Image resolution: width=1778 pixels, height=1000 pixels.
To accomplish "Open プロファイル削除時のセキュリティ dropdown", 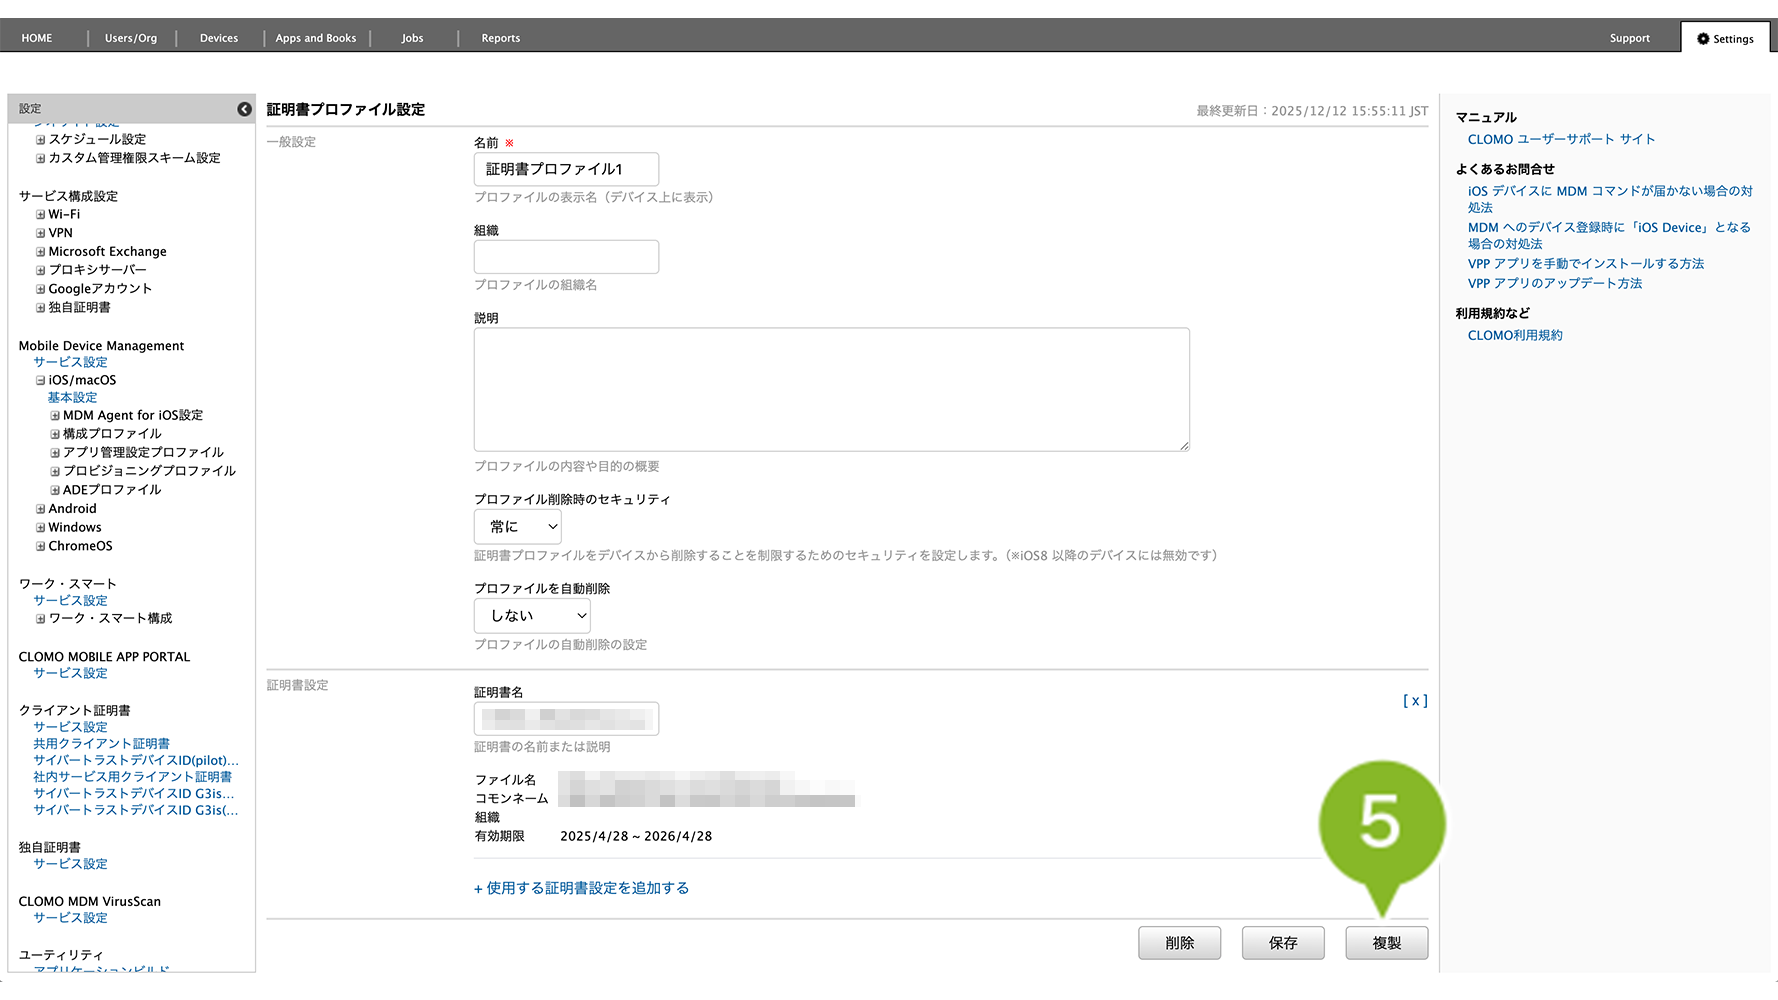I will (517, 527).
